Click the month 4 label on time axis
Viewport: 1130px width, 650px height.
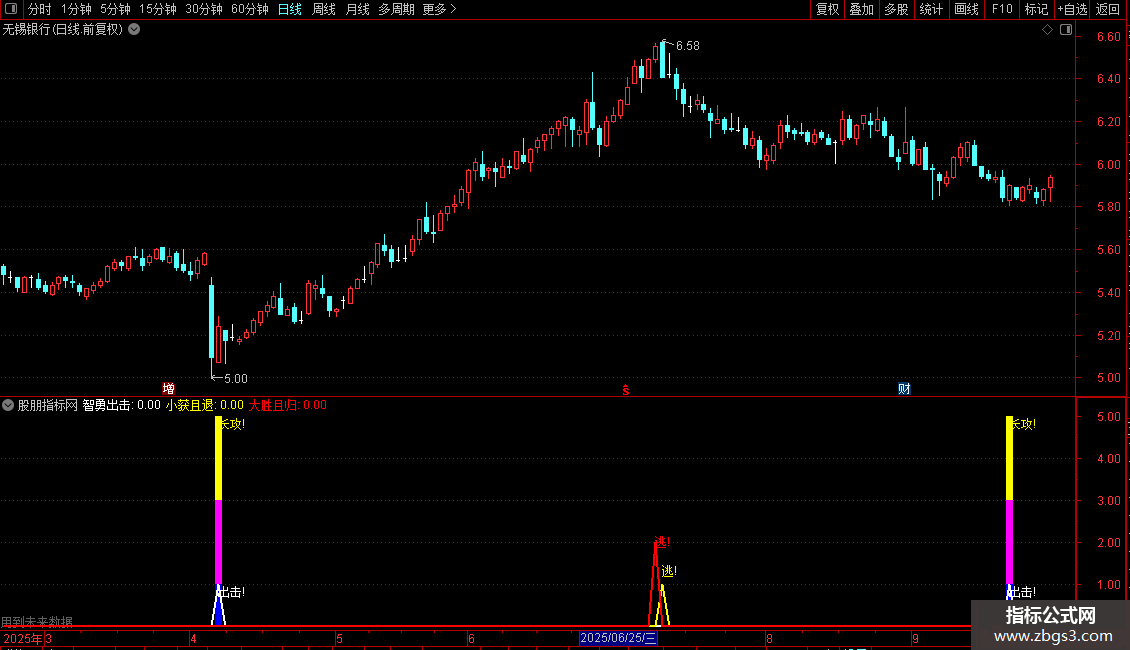click(193, 638)
